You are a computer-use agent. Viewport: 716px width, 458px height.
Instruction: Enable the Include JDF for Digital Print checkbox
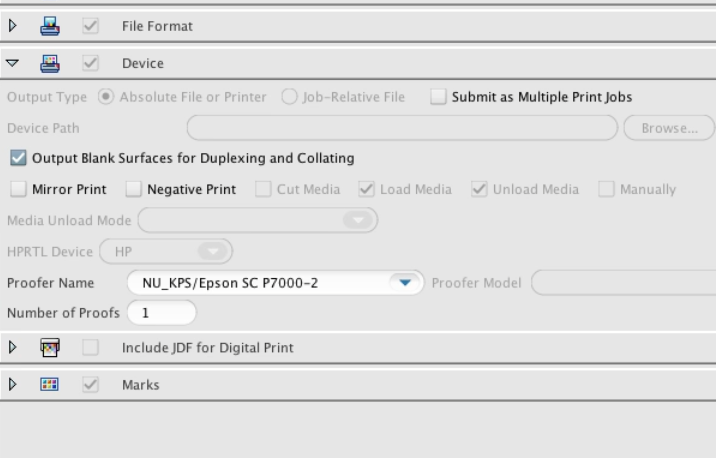(90, 347)
